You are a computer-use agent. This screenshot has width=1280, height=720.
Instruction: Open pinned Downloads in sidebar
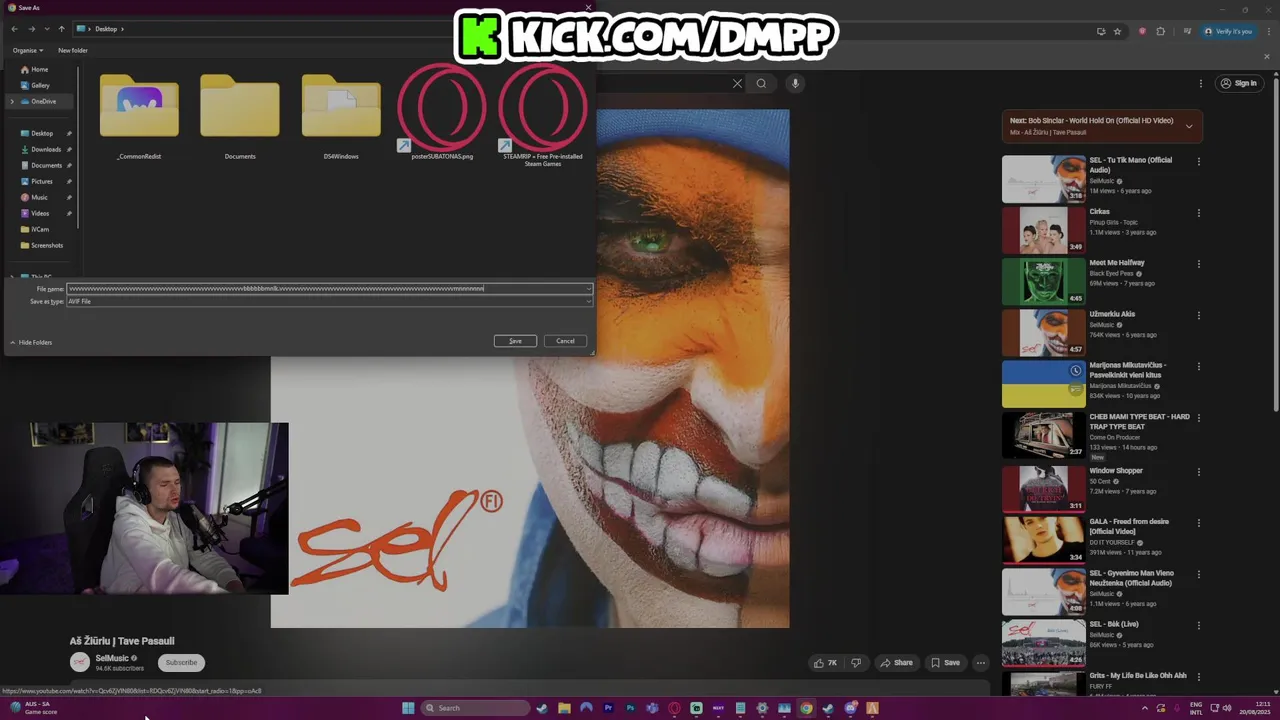[45, 149]
